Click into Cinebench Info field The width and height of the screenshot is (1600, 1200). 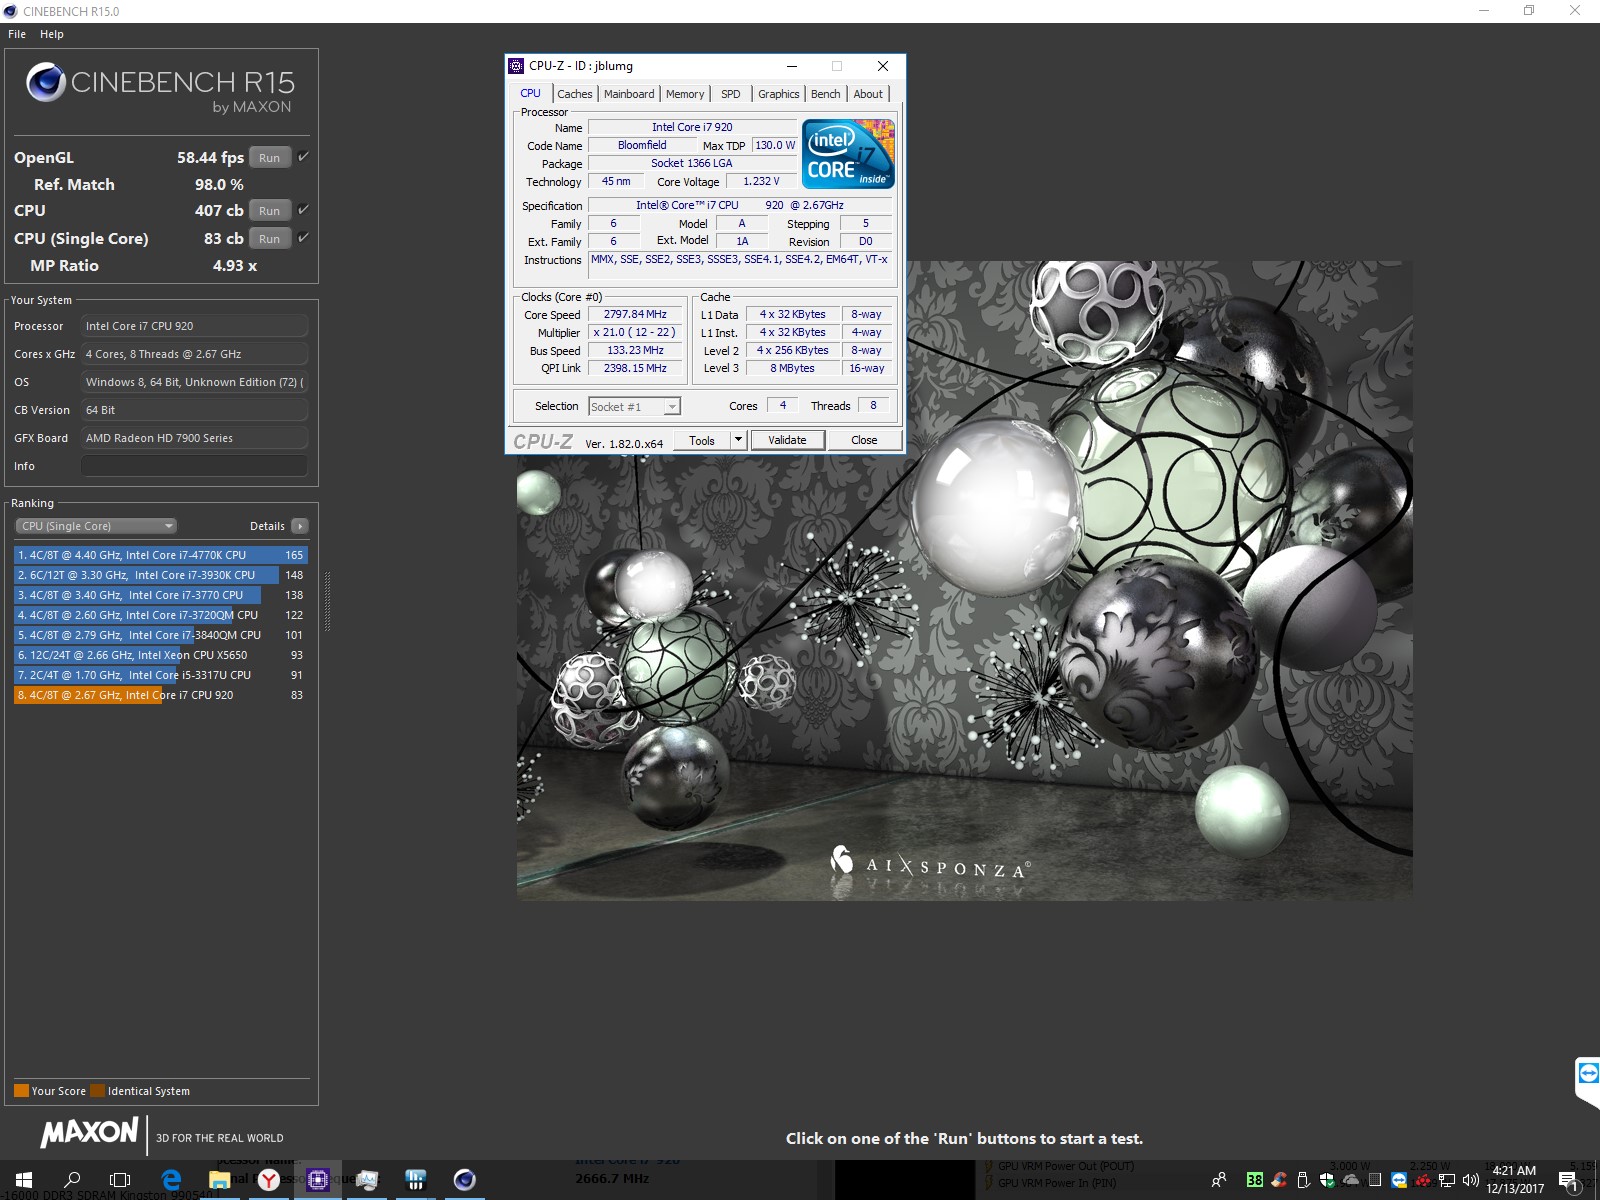(x=194, y=466)
